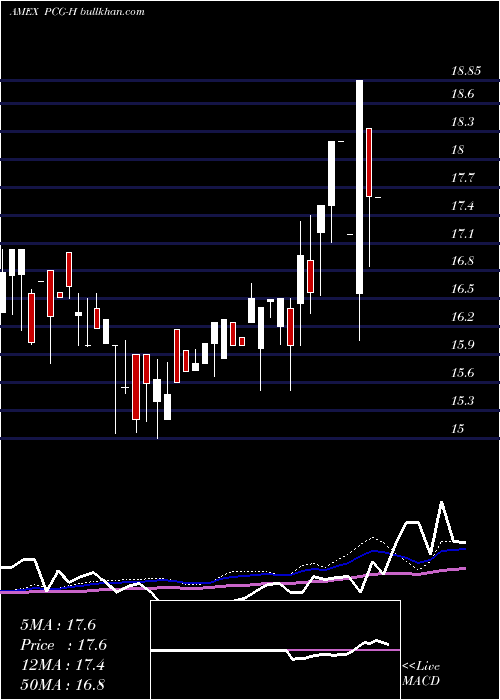This screenshot has width=500, height=700.
Task: Click the '5MA : 17.6' legend entry
Action: [58, 625]
